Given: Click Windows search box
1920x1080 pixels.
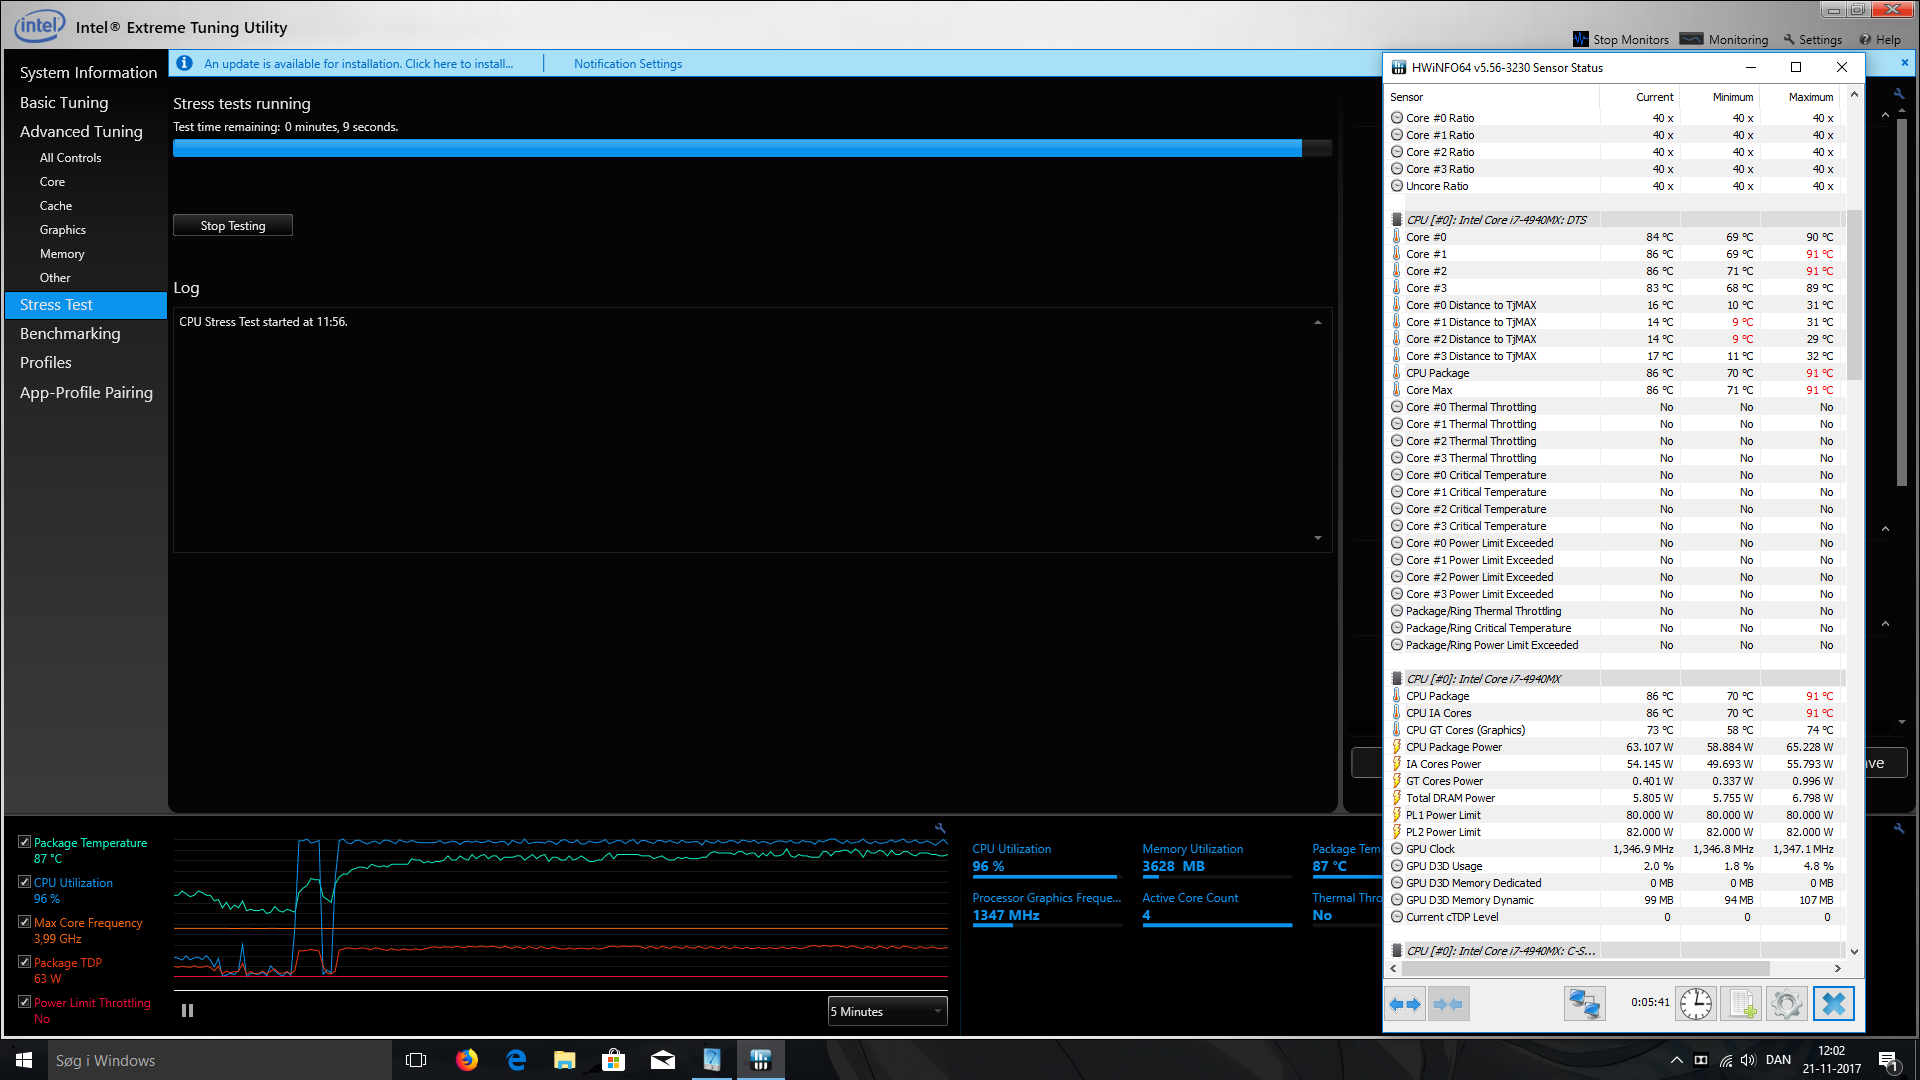Looking at the screenshot, I should (220, 1060).
